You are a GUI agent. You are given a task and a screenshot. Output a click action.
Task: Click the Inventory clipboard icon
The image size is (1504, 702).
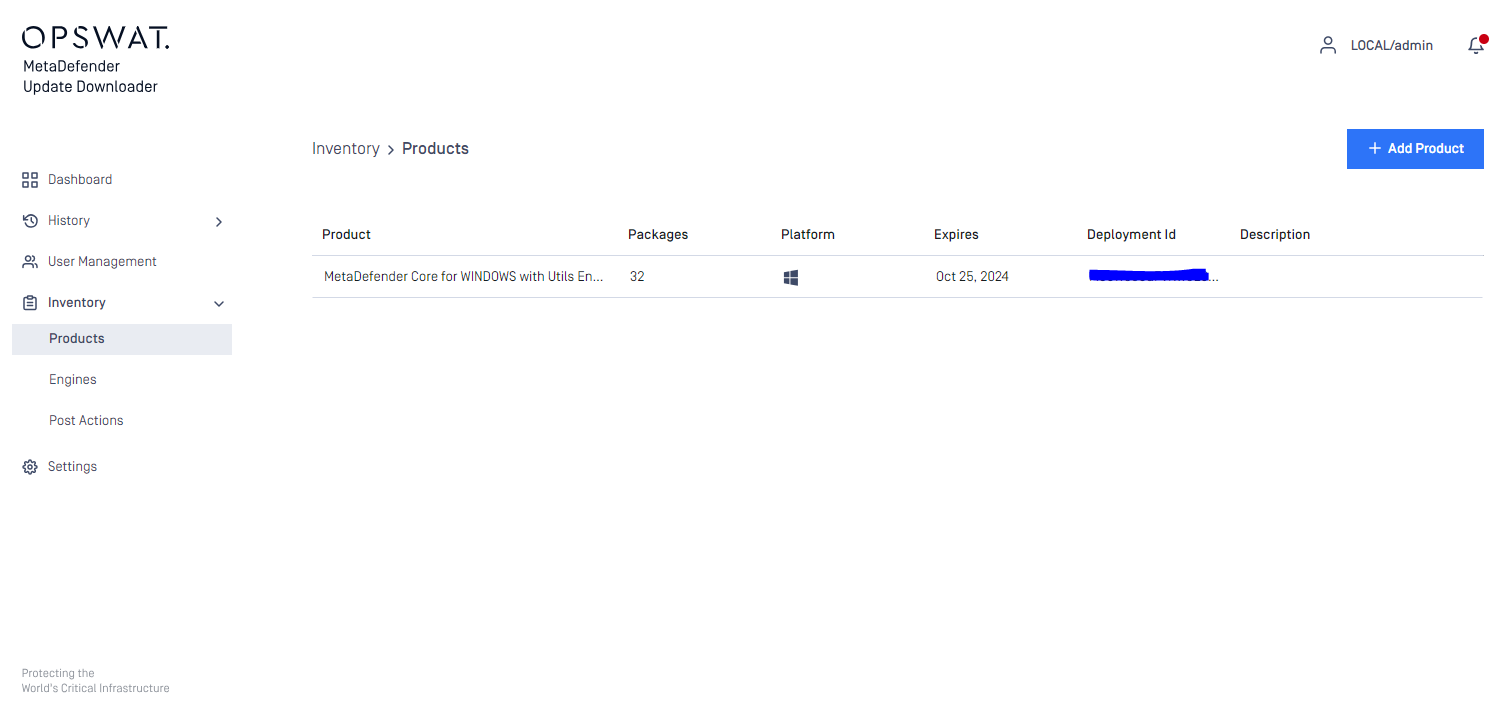click(x=30, y=303)
